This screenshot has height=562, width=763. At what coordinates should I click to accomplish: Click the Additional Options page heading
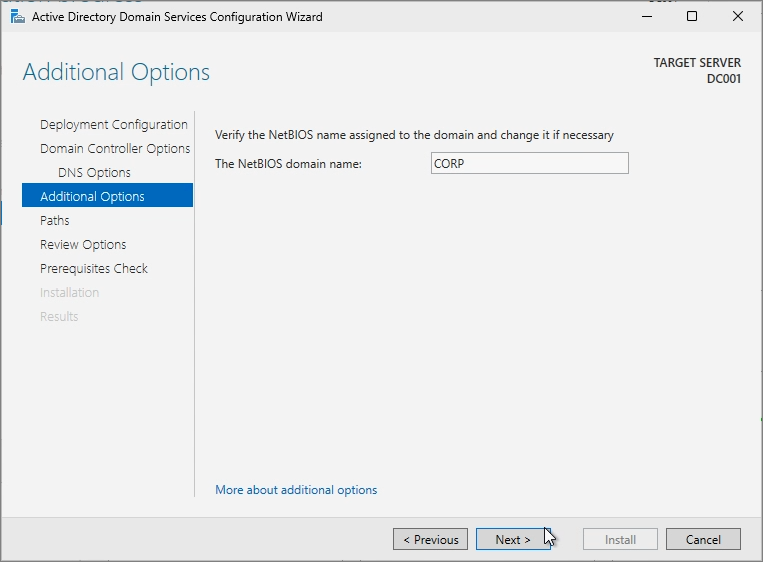tap(116, 72)
